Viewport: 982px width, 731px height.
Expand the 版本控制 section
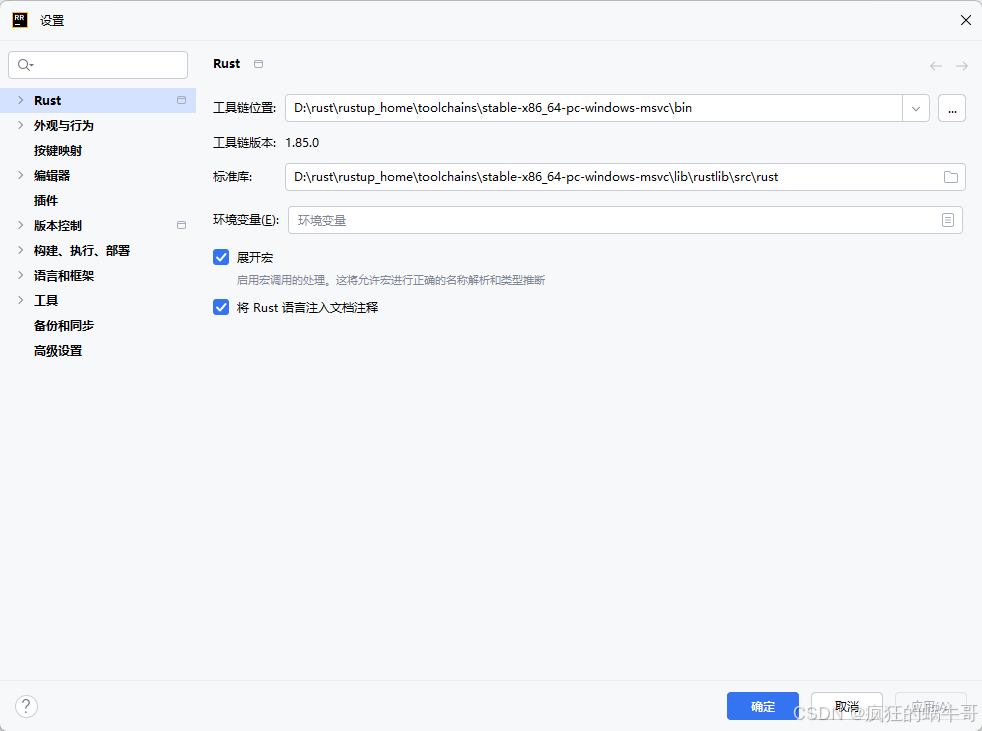pyautogui.click(x=21, y=225)
